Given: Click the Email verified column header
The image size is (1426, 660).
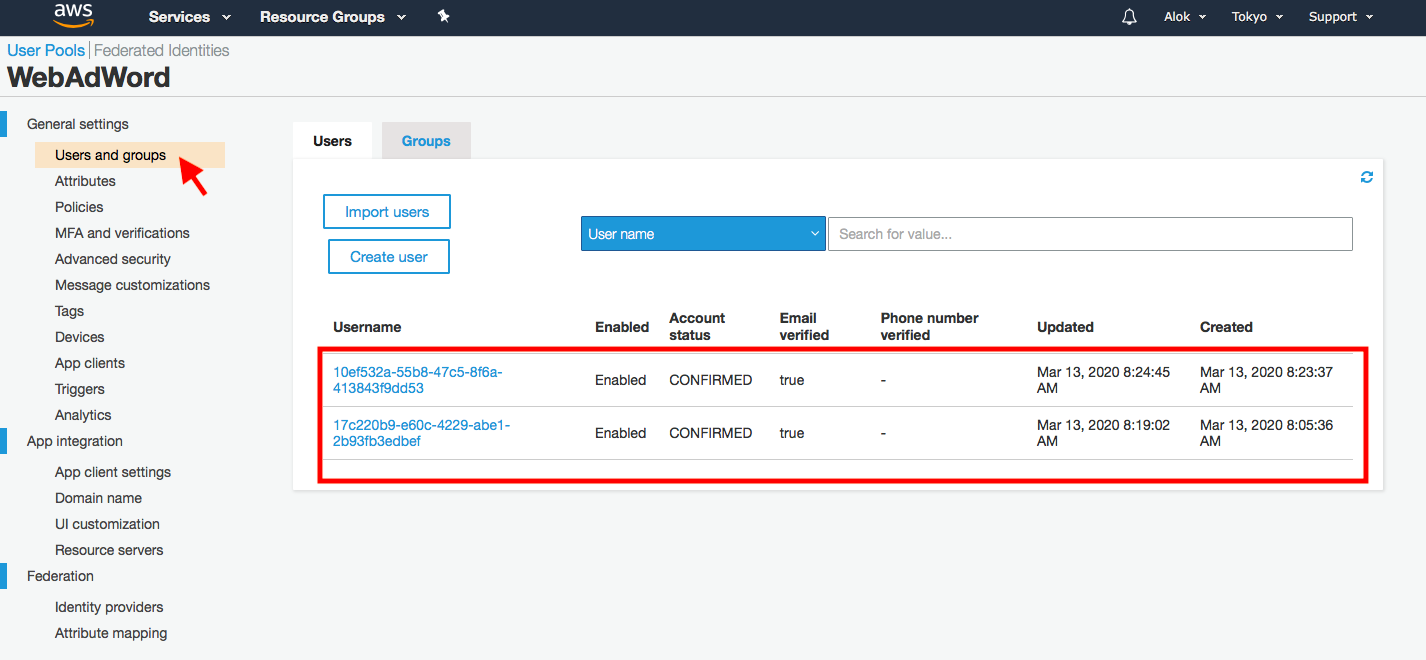Looking at the screenshot, I should point(804,327).
